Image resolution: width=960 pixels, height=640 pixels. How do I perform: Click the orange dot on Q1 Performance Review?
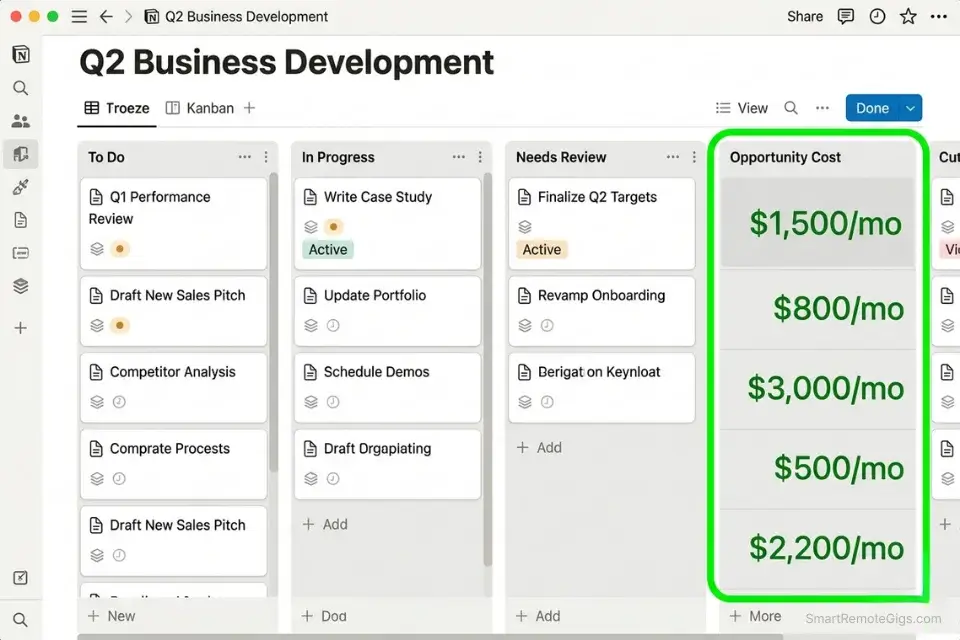click(x=120, y=249)
